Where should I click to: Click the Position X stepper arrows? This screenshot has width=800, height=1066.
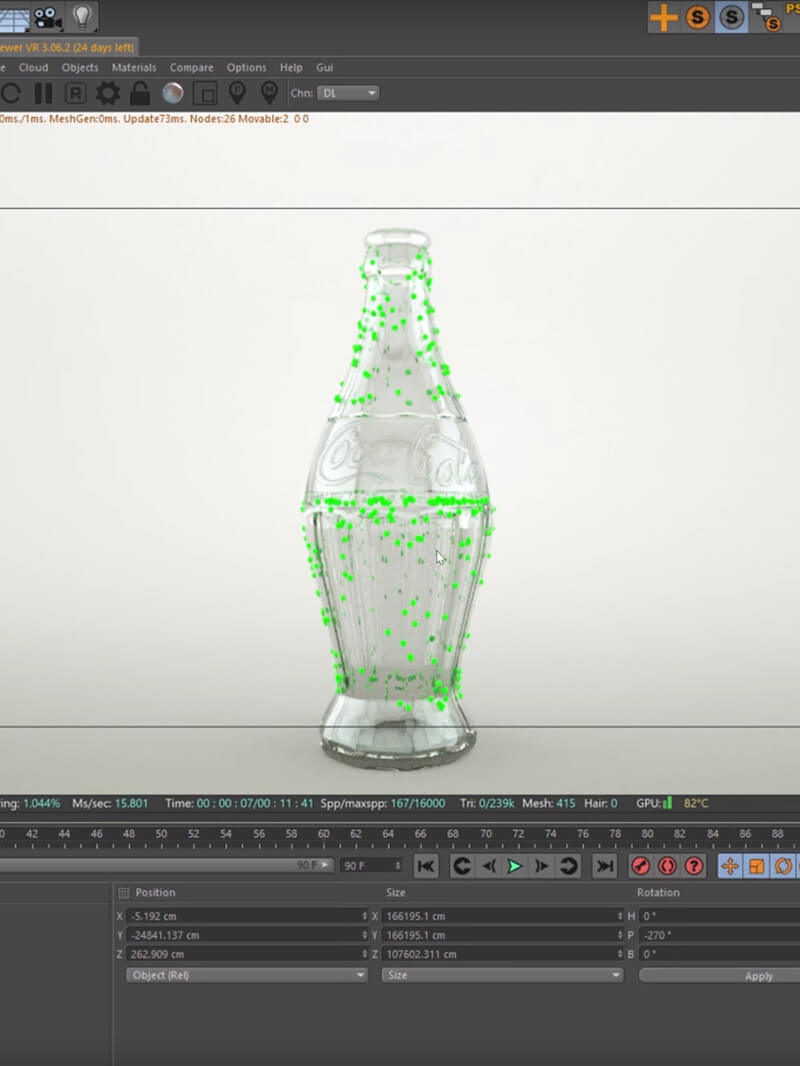364,916
